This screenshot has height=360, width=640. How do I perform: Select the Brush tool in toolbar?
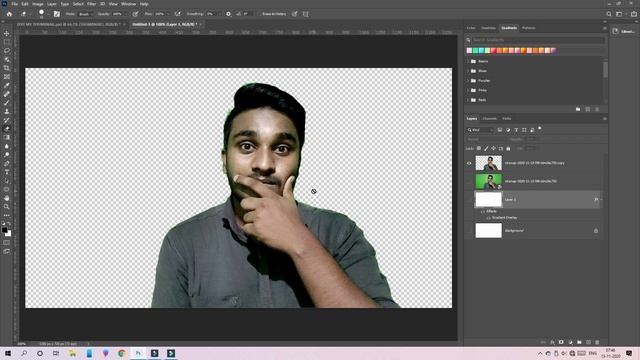(x=7, y=103)
